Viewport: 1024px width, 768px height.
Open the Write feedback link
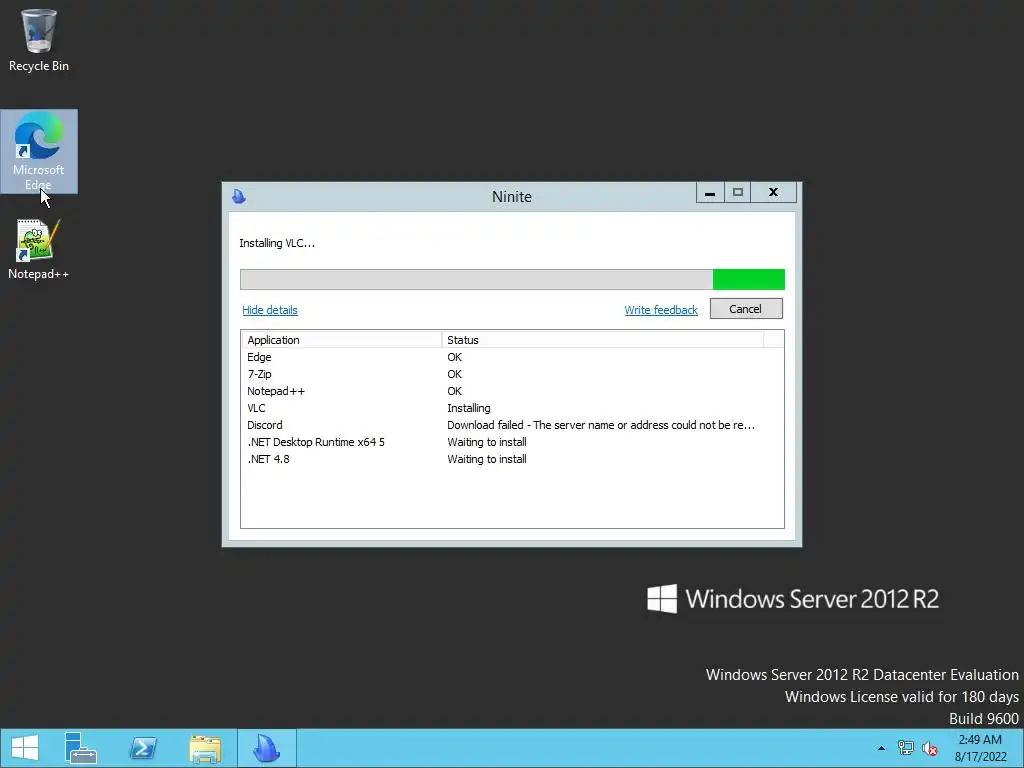pyautogui.click(x=661, y=310)
